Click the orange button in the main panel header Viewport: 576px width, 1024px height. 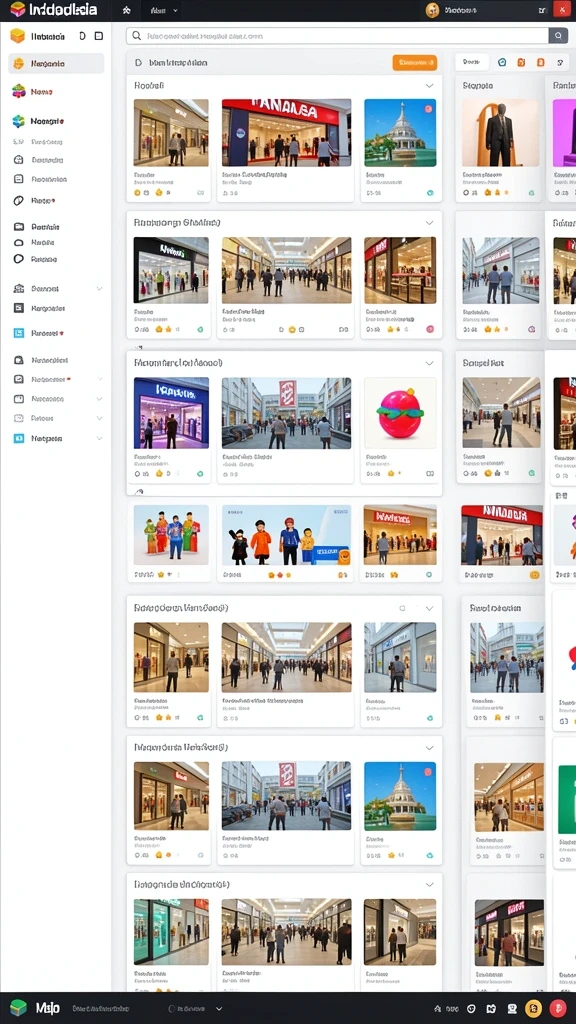(x=415, y=63)
